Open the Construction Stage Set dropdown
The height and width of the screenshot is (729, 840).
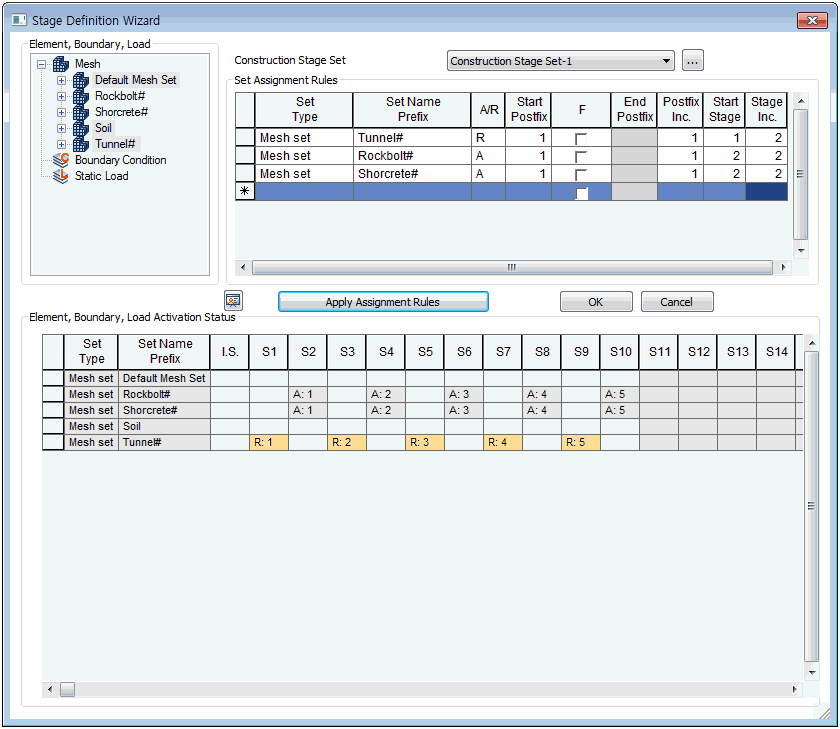667,61
